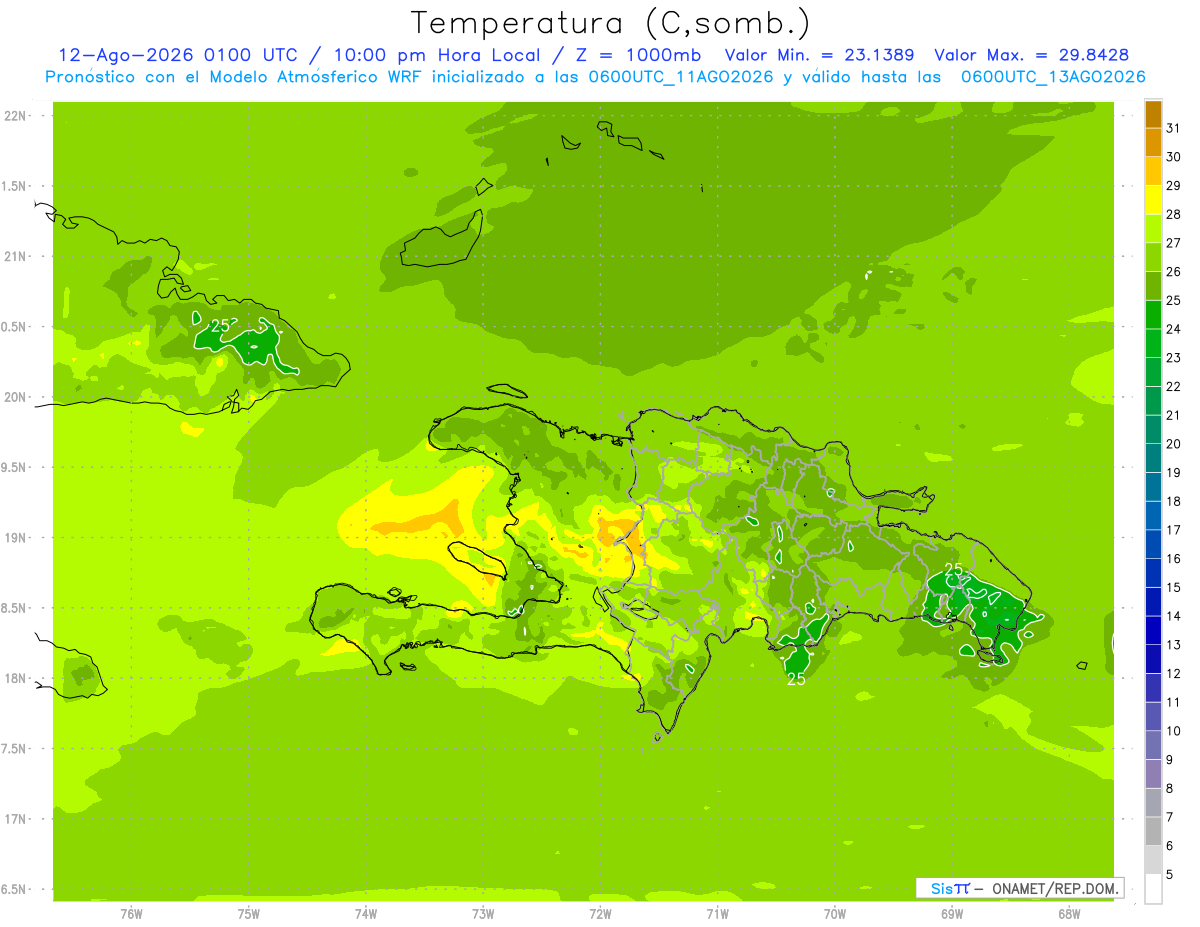Select the "6.5N" latitude tick label

[16, 889]
